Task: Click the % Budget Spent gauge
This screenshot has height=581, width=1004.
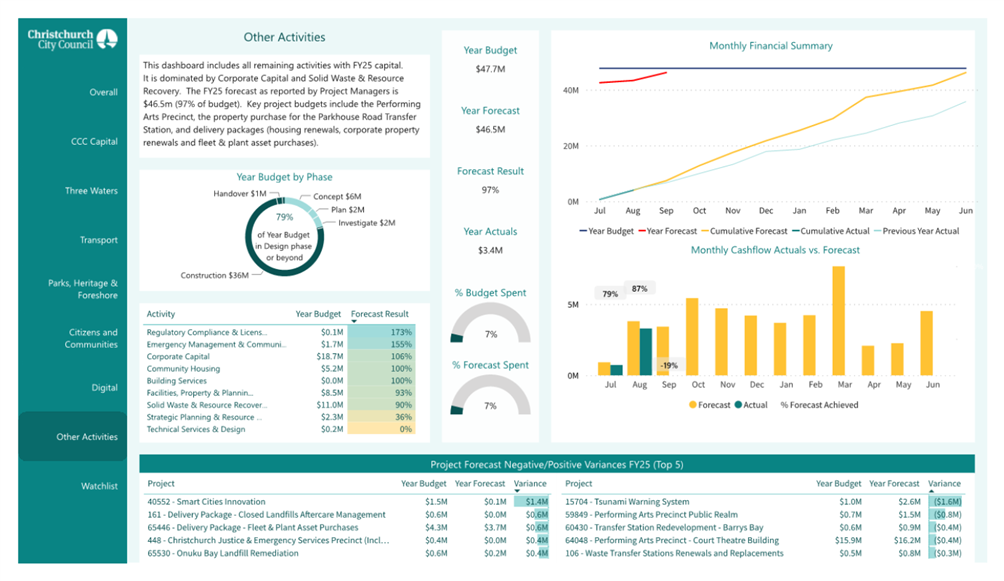Action: [x=490, y=323]
